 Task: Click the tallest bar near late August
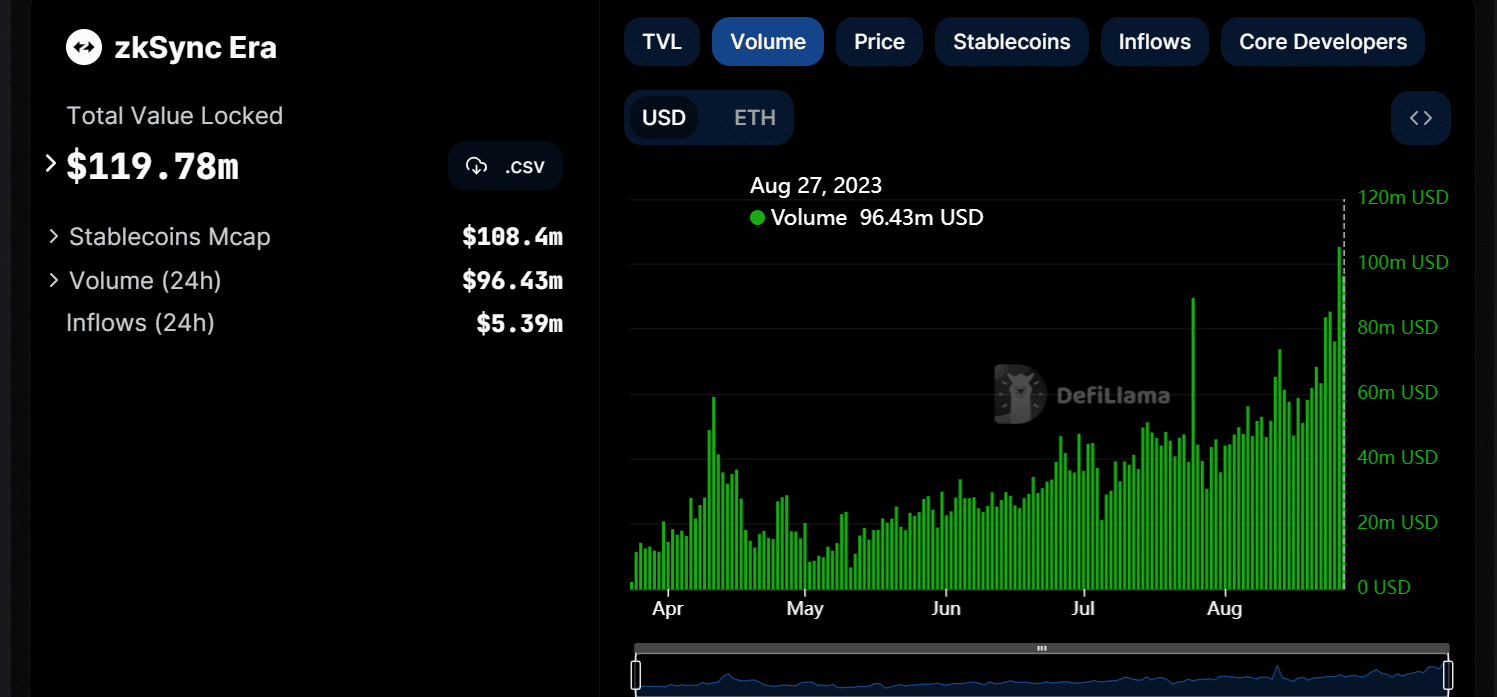click(1339, 418)
